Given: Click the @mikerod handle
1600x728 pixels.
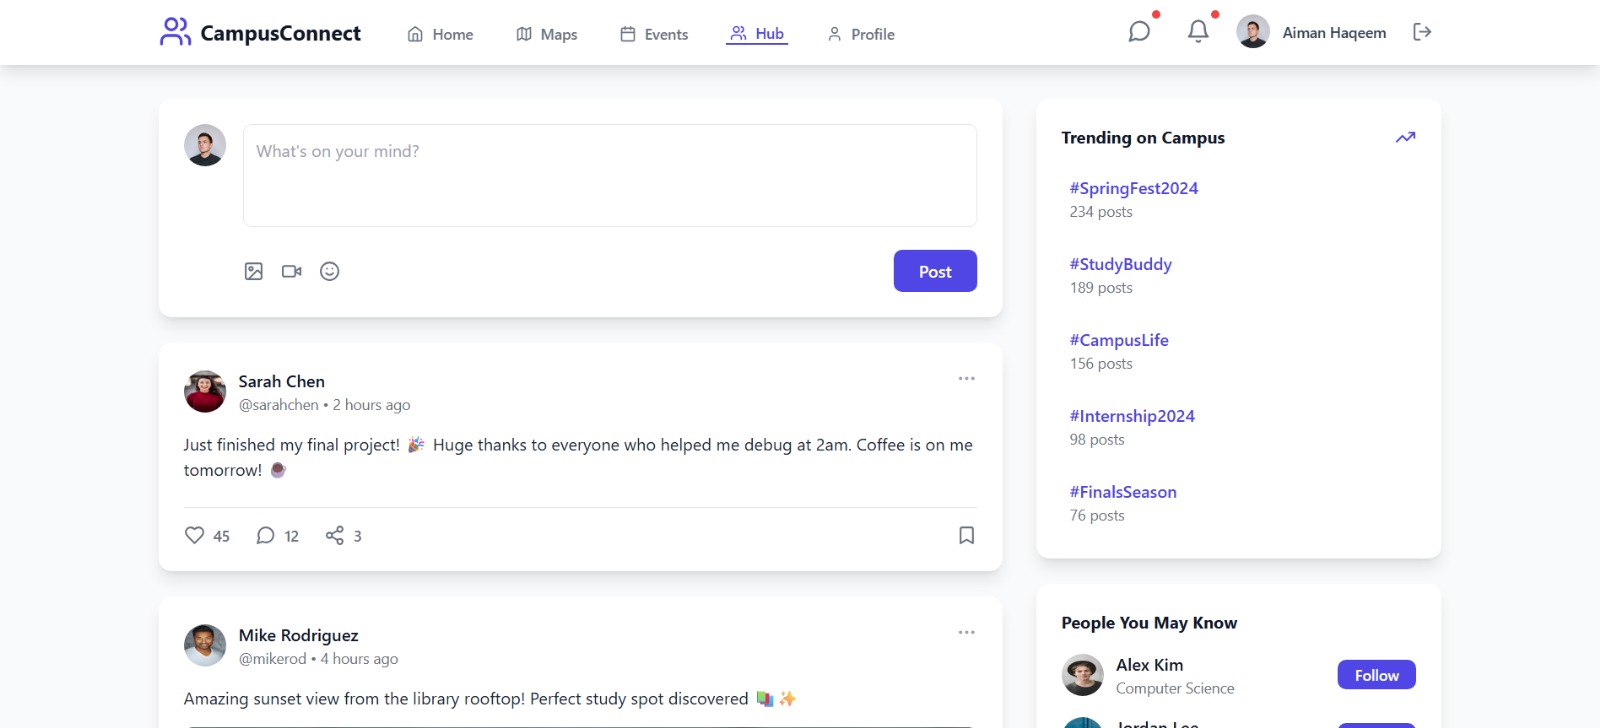Looking at the screenshot, I should tap(272, 659).
